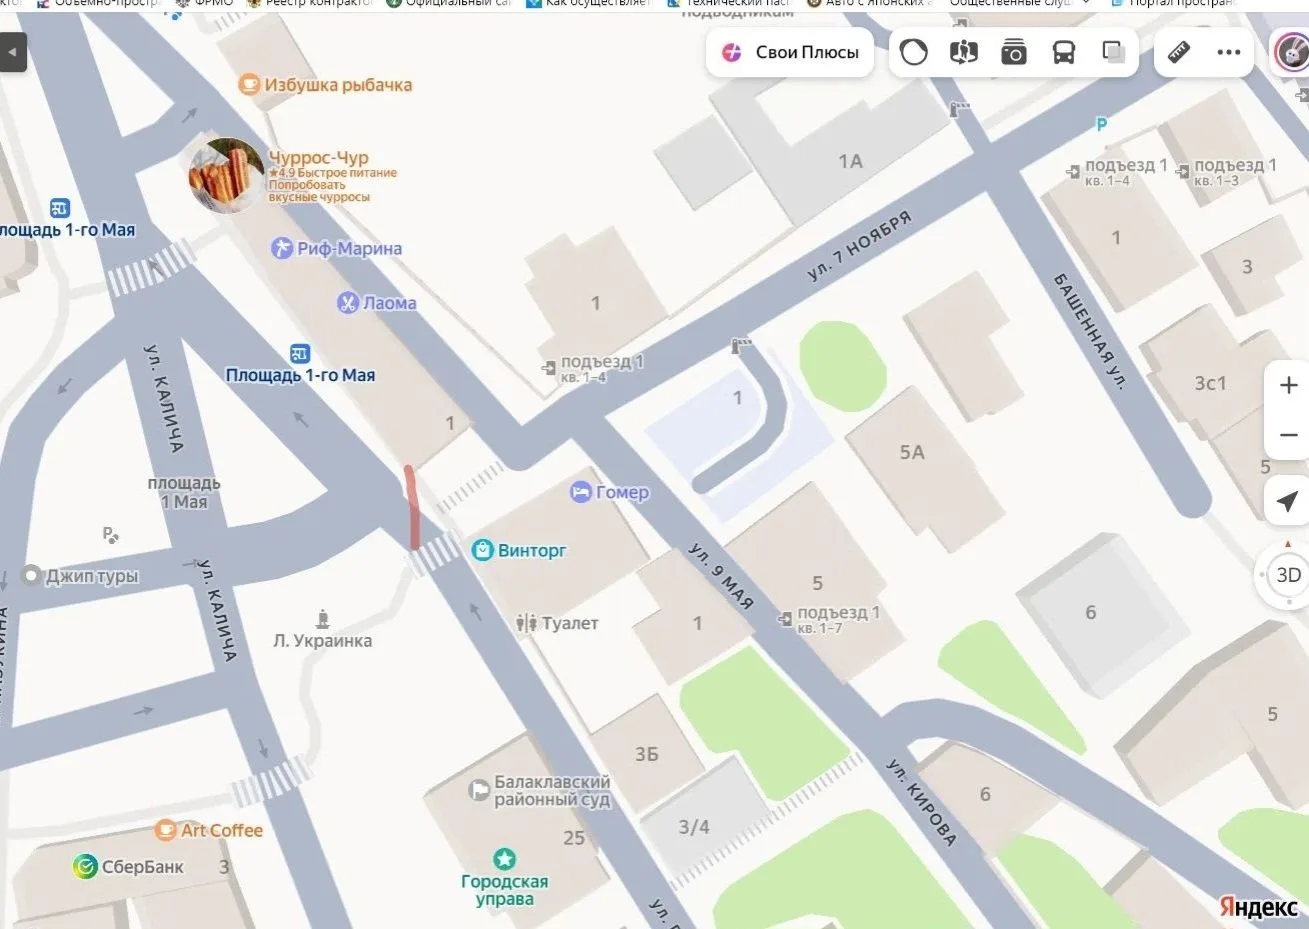Enable street panoramas layer icon
Screen dimensions: 1309x929
pos(964,52)
